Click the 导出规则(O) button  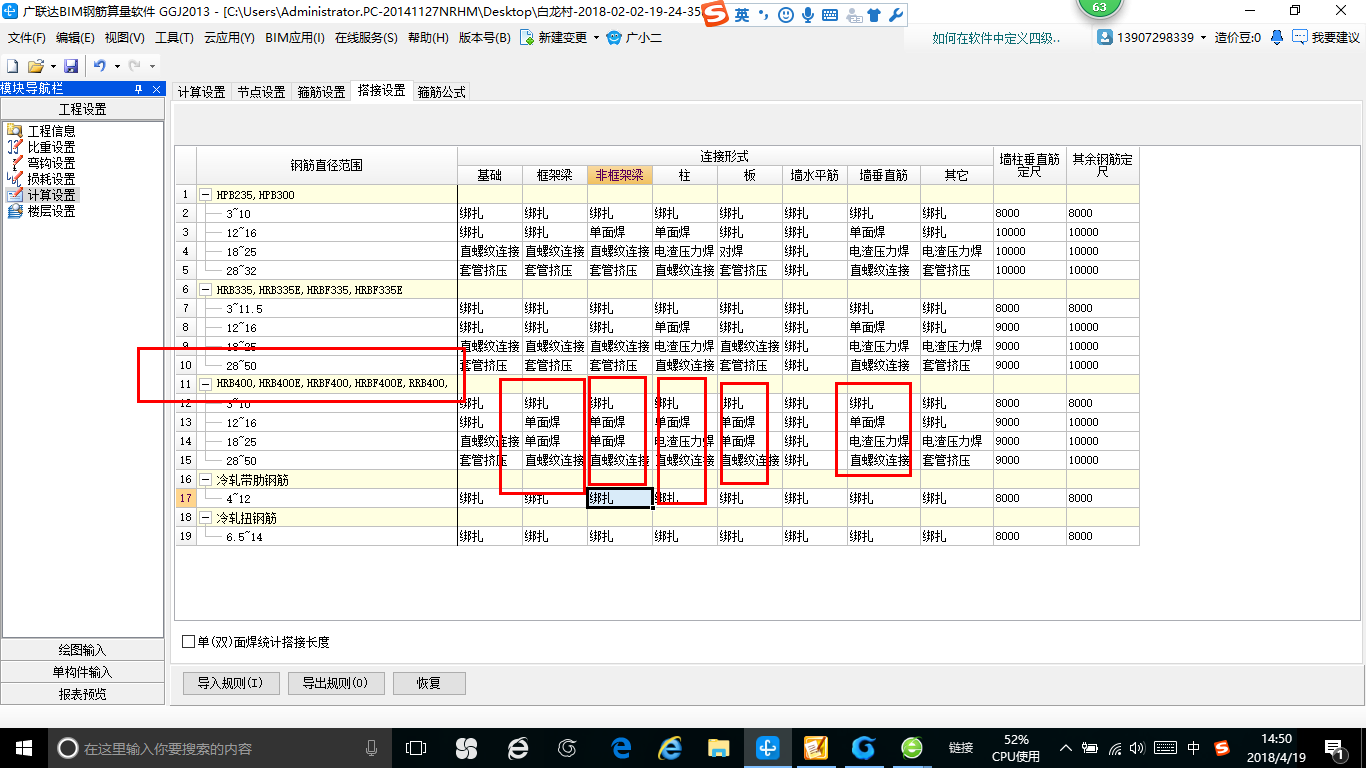click(x=335, y=683)
